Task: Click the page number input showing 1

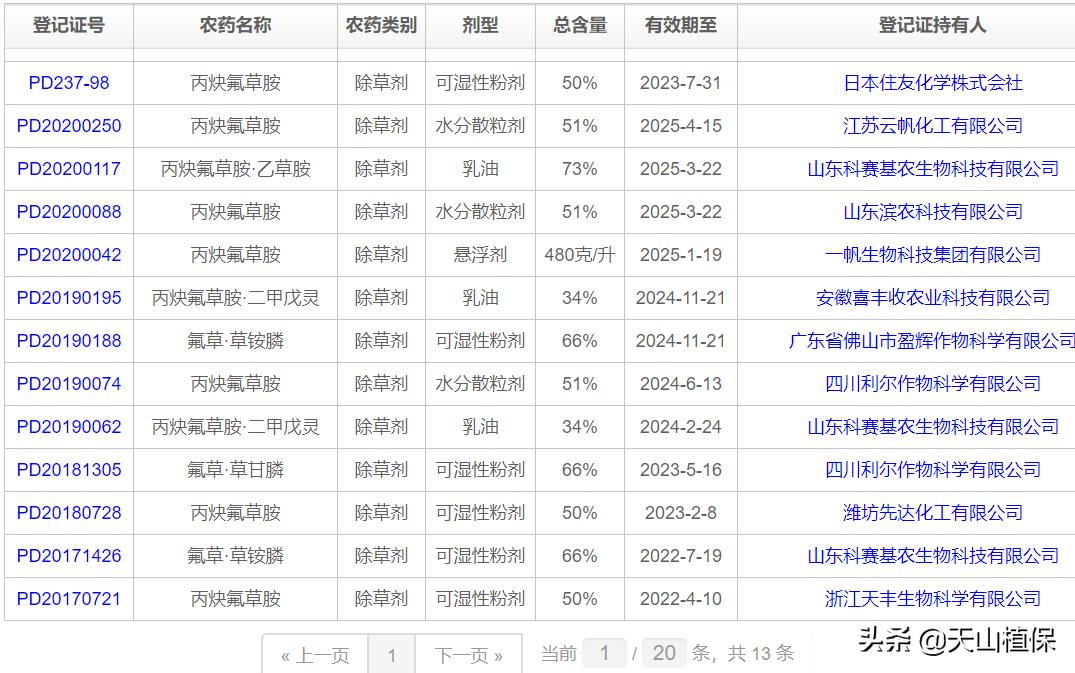Action: (x=393, y=652)
